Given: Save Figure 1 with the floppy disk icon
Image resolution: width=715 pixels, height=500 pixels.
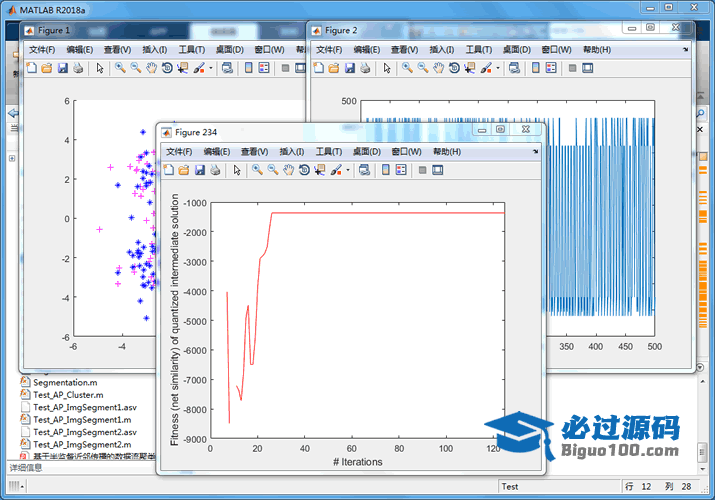Looking at the screenshot, I should point(62,68).
